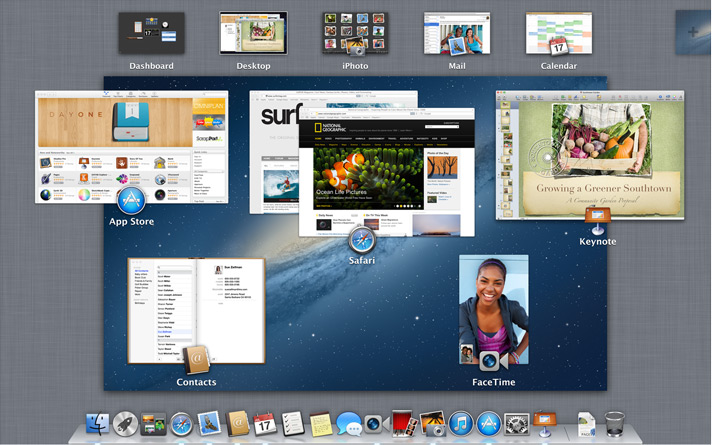Switch to the Calendar space
Image resolution: width=720 pixels, height=445 pixels.
[x=558, y=34]
